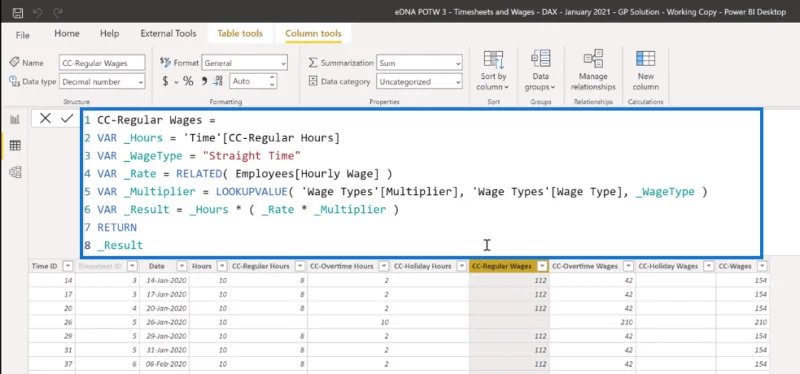The width and height of the screenshot is (800, 374).
Task: Switch to the Table tools tab
Action: (x=240, y=34)
